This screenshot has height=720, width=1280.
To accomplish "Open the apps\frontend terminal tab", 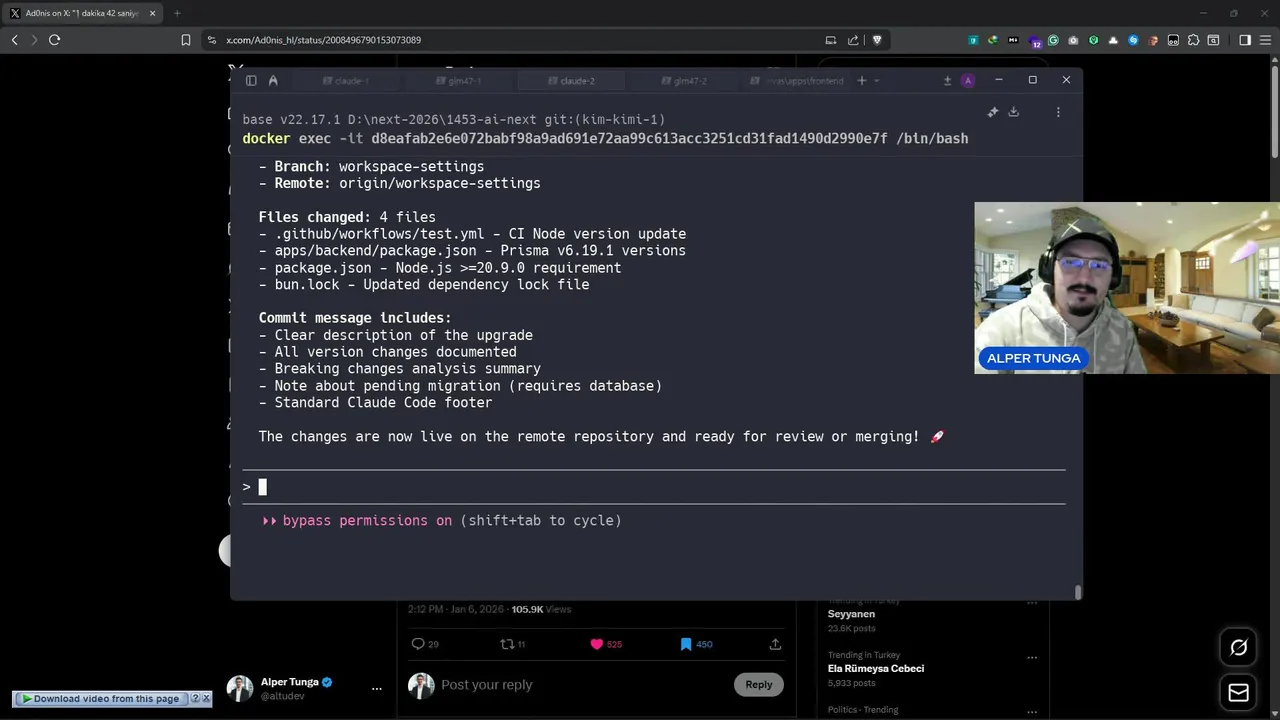I will [798, 80].
